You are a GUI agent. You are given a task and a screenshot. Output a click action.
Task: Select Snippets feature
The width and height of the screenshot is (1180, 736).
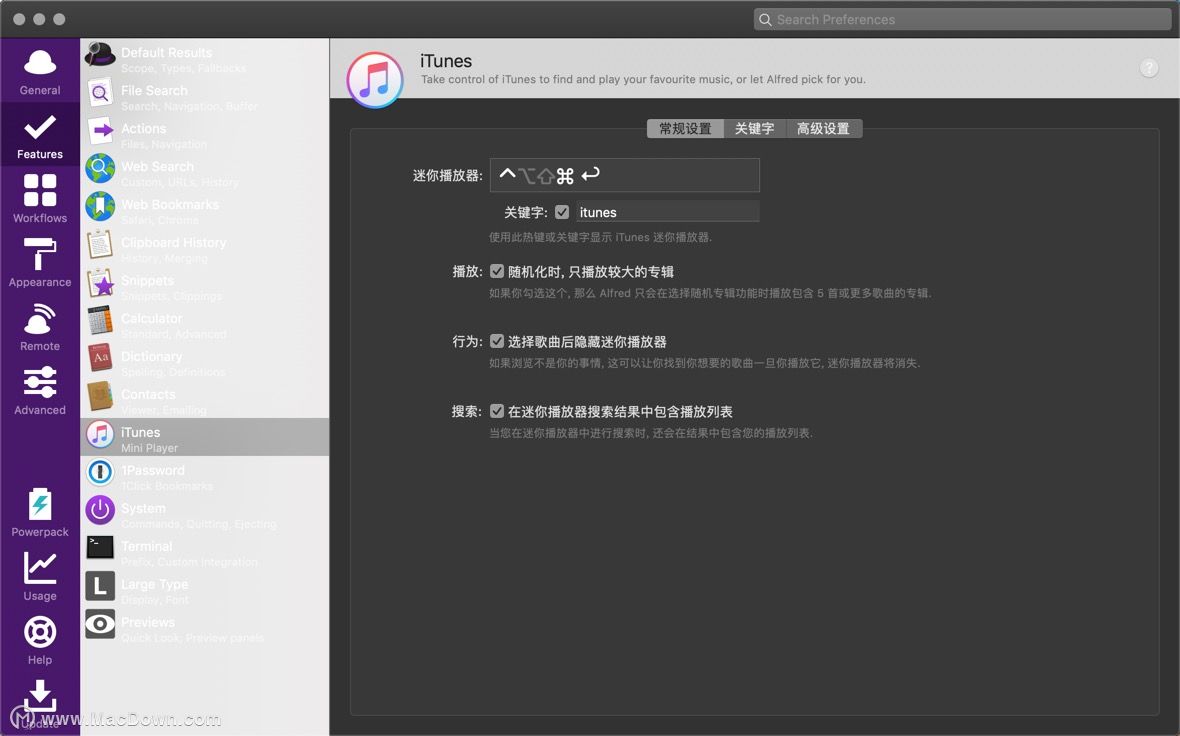tap(205, 287)
